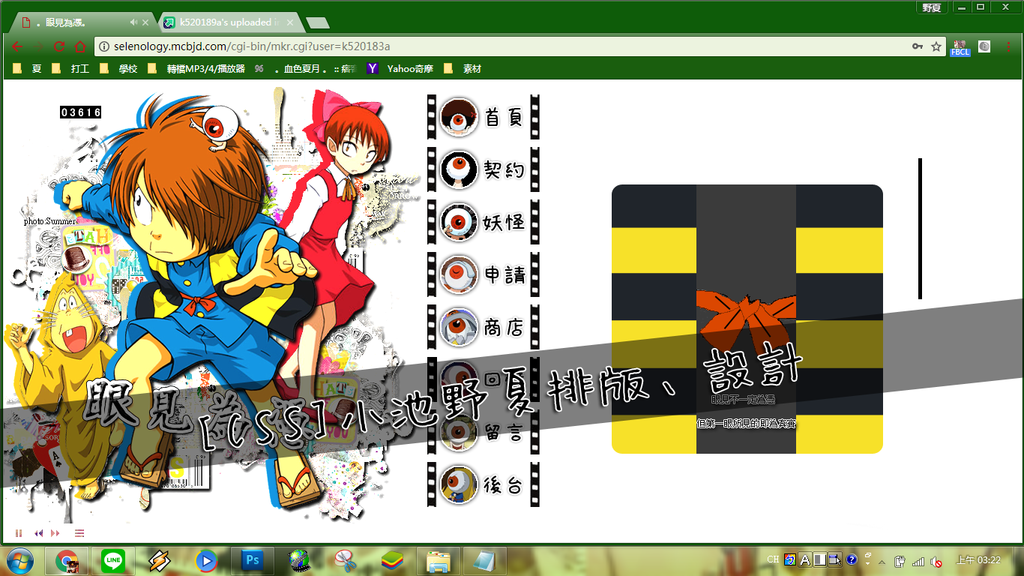
Task: Skip to previous music track
Action: tap(39, 534)
